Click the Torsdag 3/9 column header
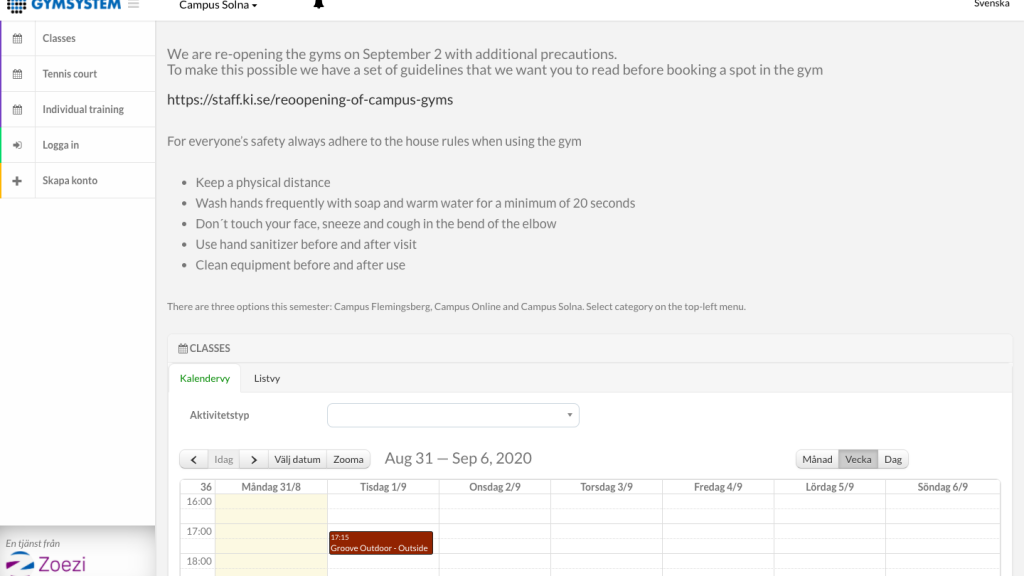1024x576 pixels. (x=607, y=487)
